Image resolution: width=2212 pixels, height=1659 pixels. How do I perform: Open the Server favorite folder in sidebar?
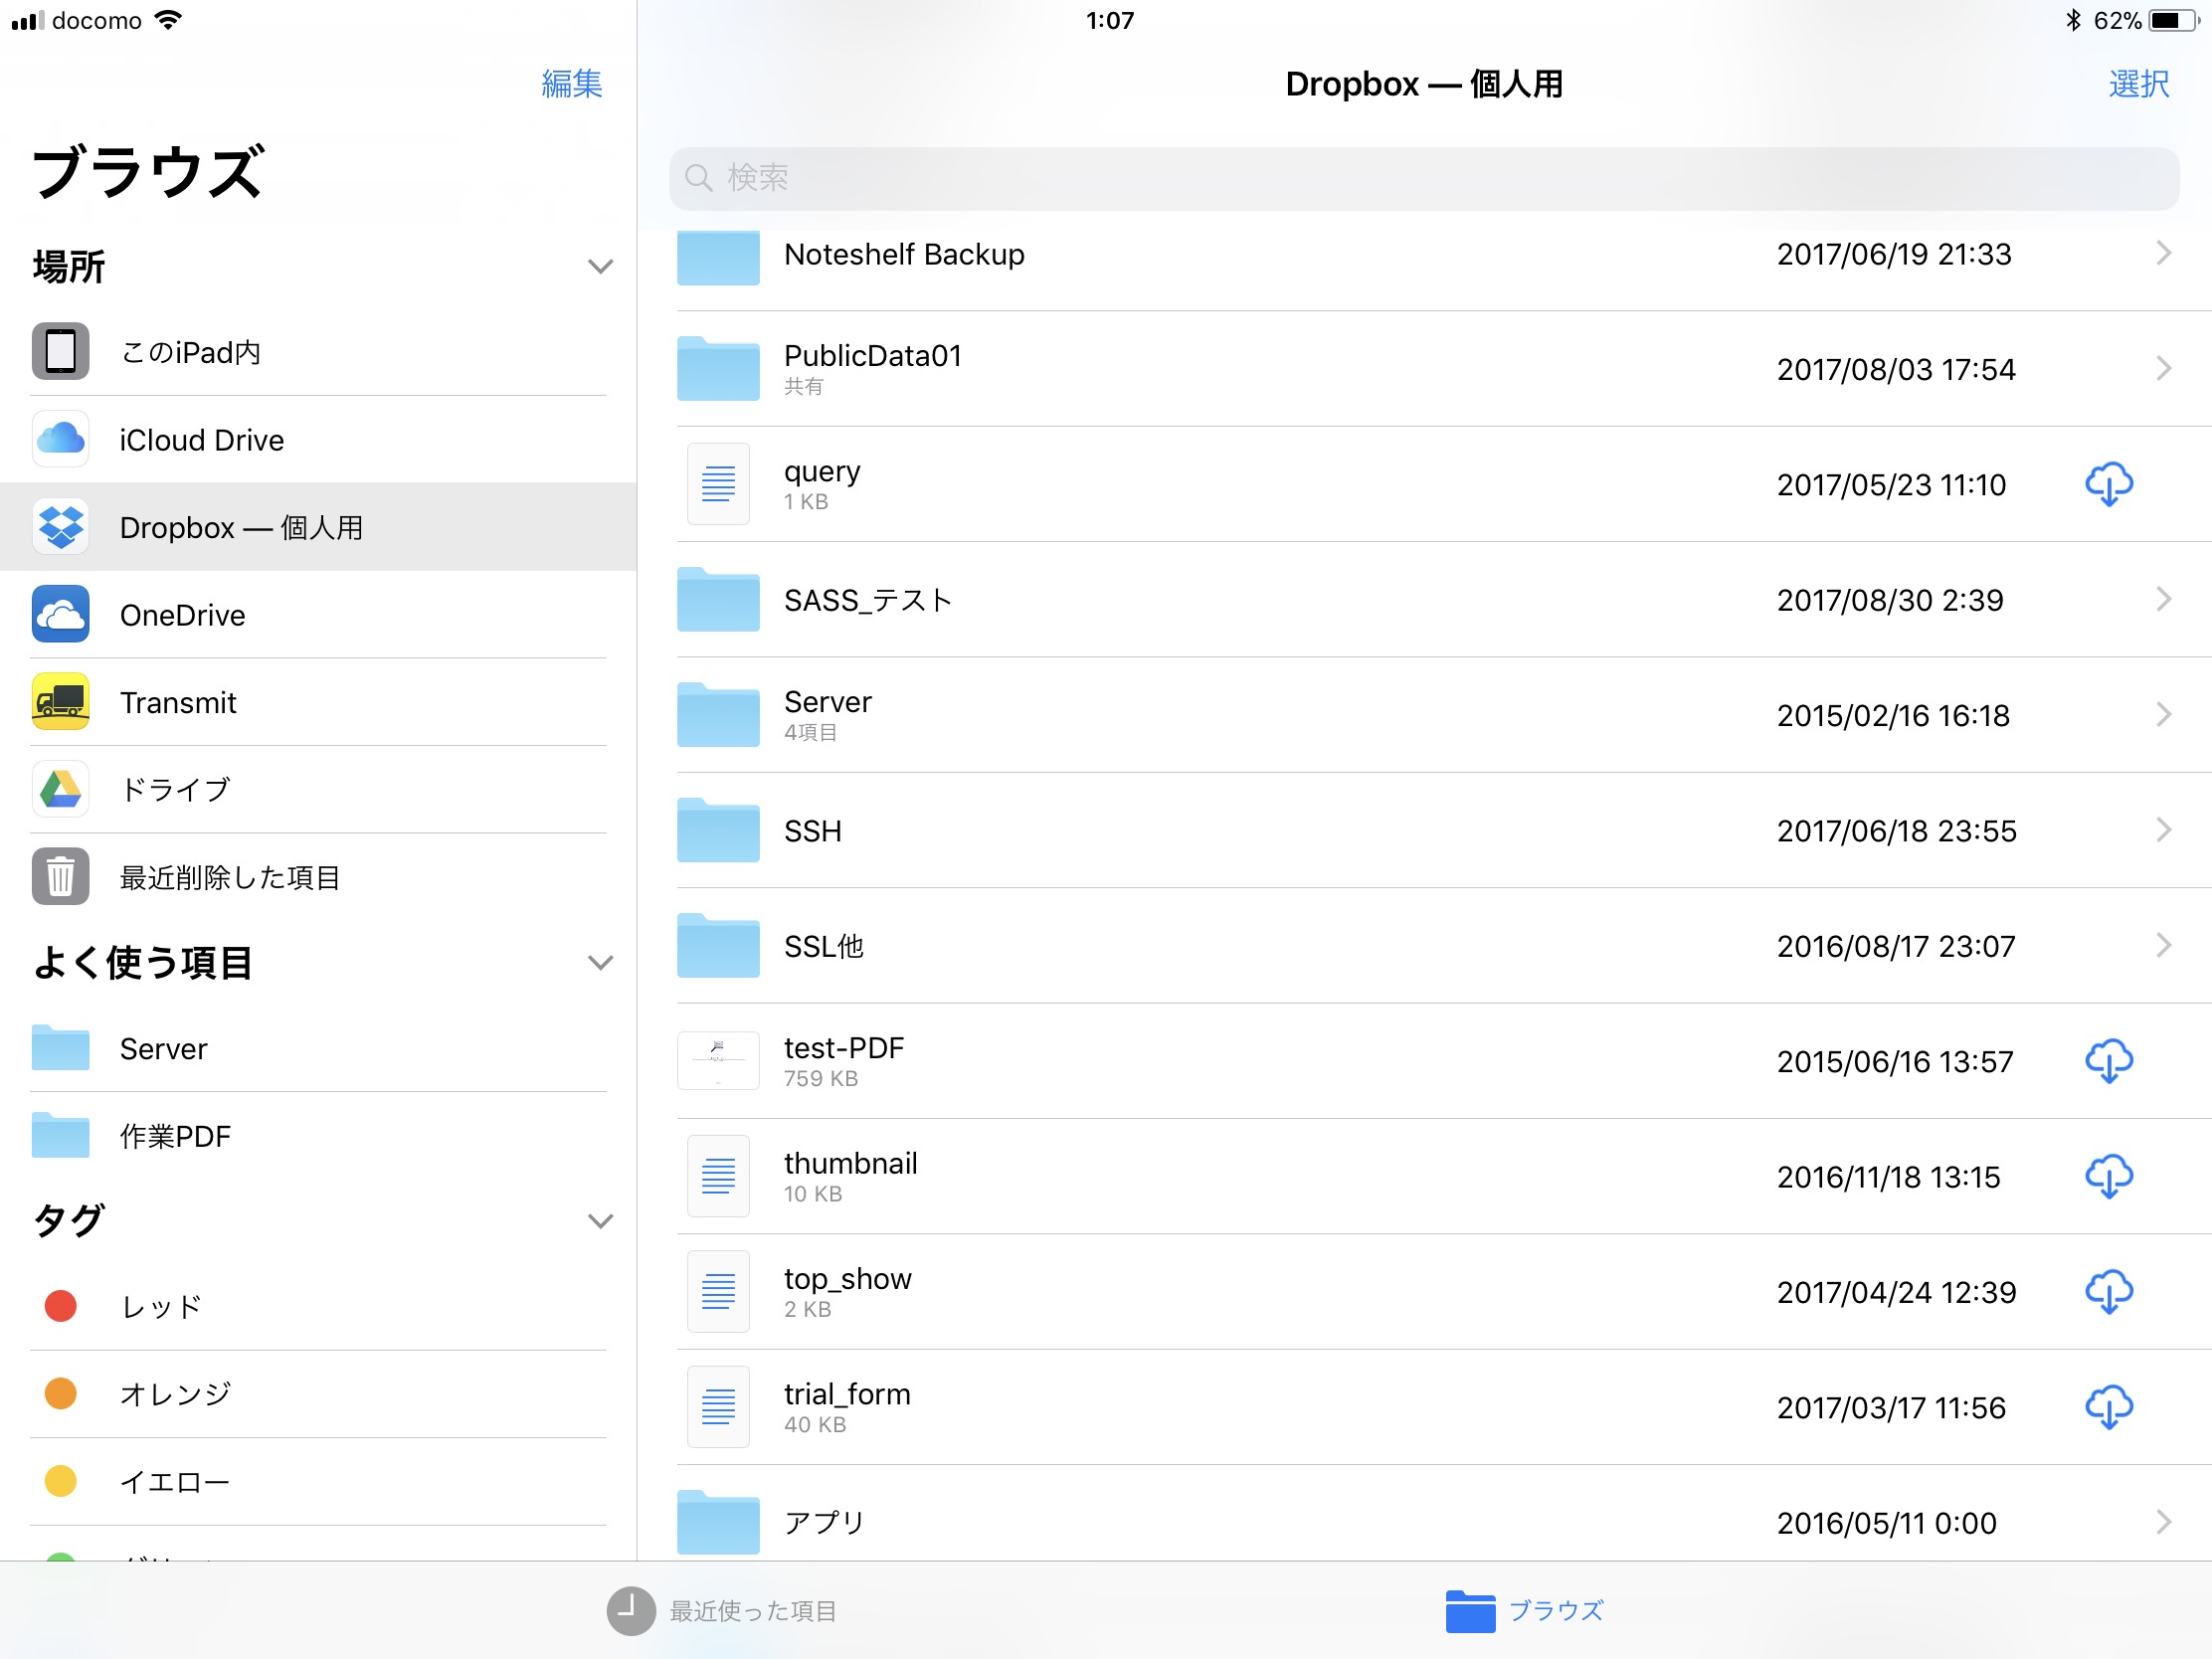(163, 1049)
